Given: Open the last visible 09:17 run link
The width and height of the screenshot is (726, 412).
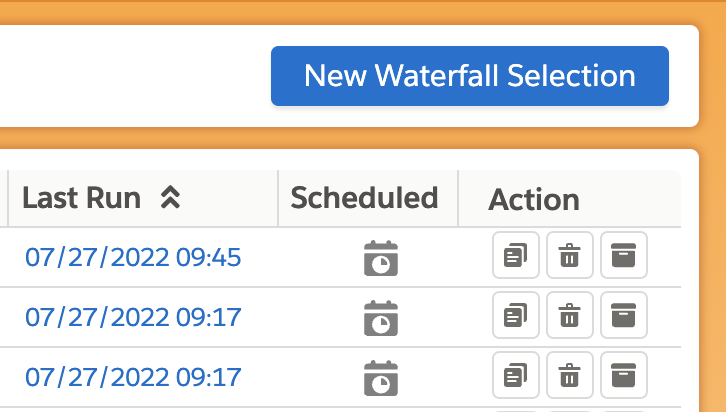Looking at the screenshot, I should point(133,377).
